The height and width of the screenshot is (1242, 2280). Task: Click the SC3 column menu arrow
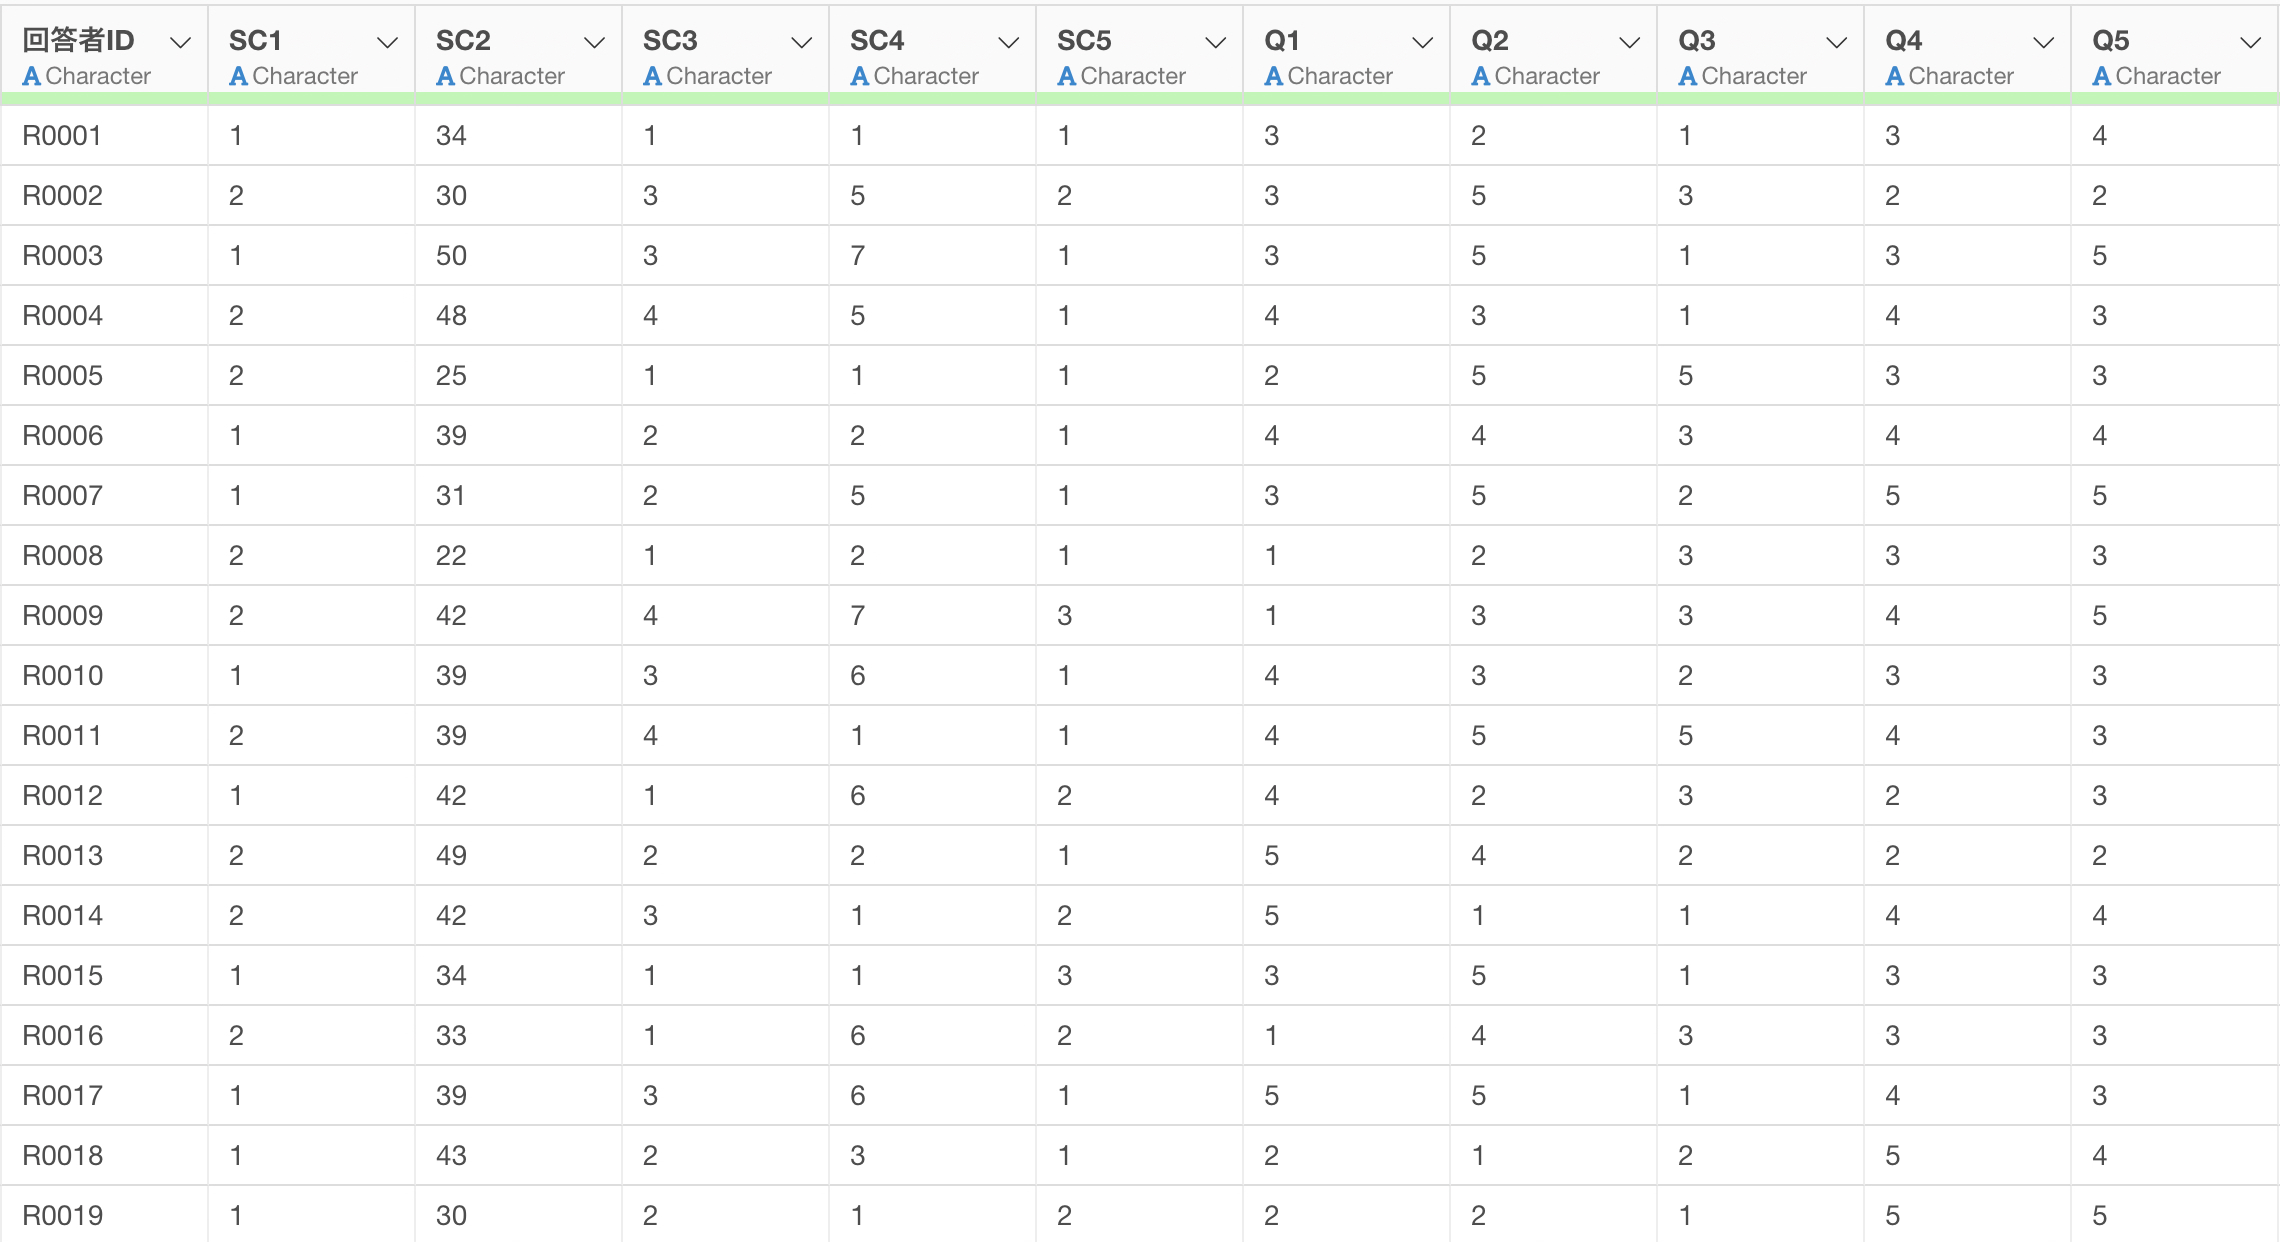(x=801, y=43)
